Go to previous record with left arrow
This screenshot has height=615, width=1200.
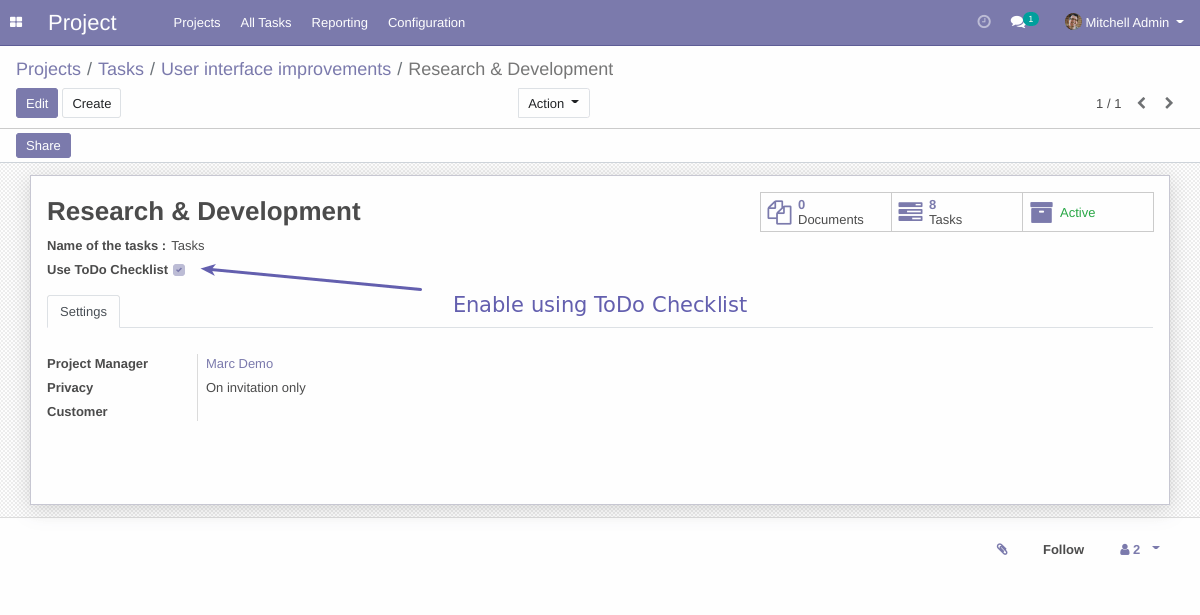pyautogui.click(x=1141, y=103)
